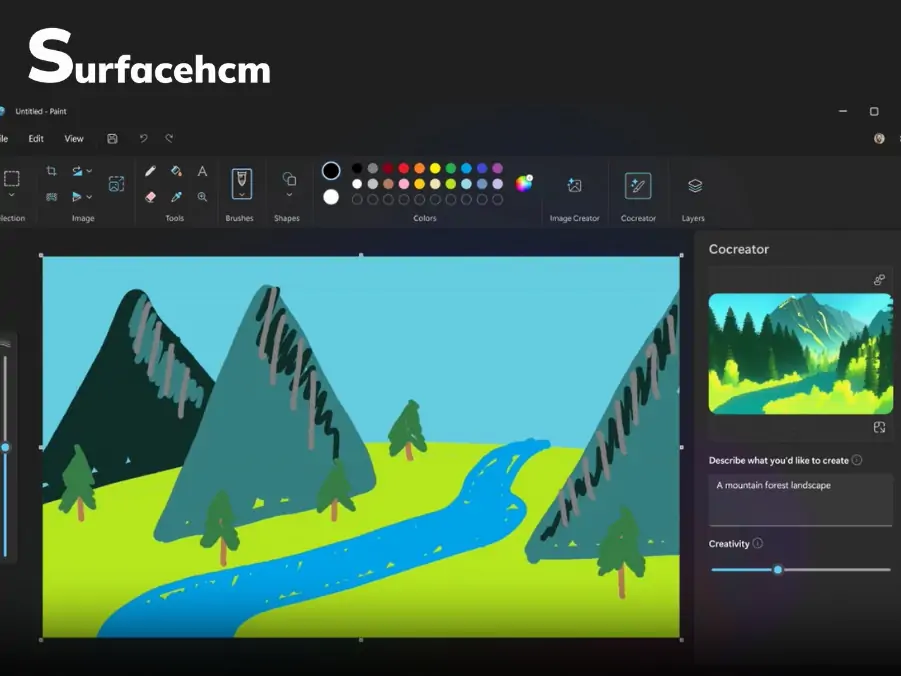Toggle the Cocreator panel button
Image resolution: width=901 pixels, height=676 pixels.
point(638,186)
